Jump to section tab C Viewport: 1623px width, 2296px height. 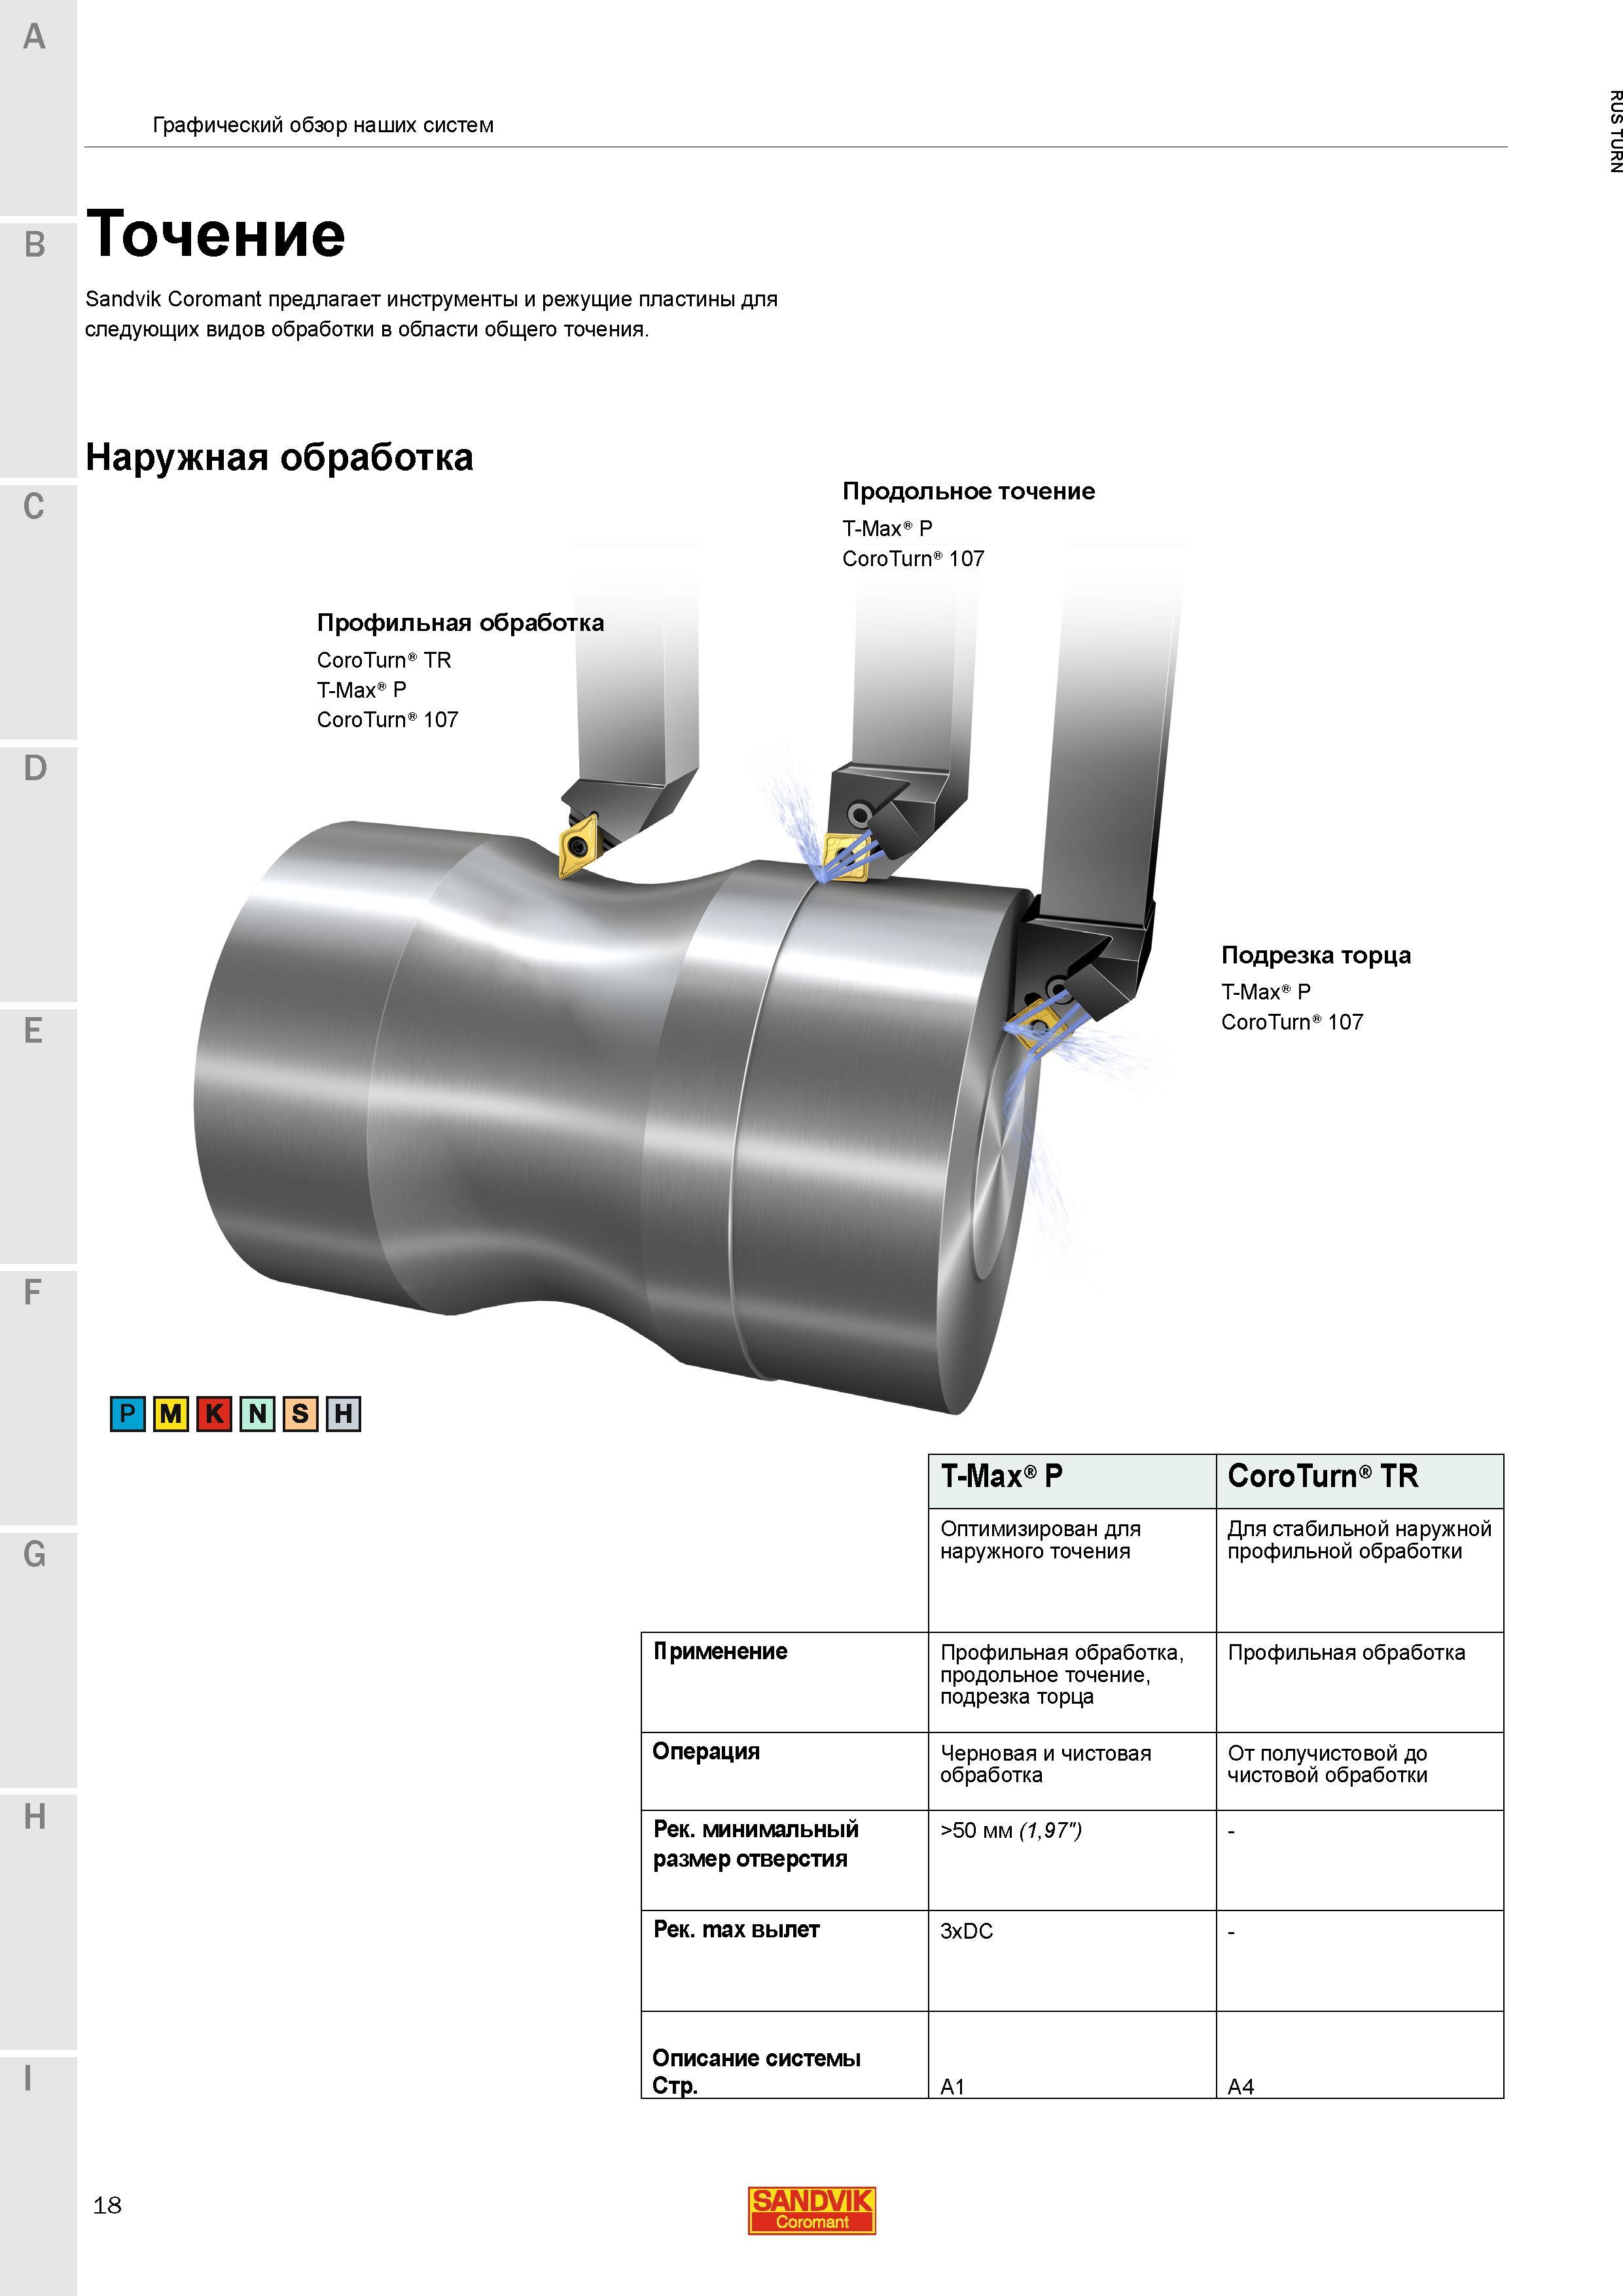pyautogui.click(x=37, y=611)
